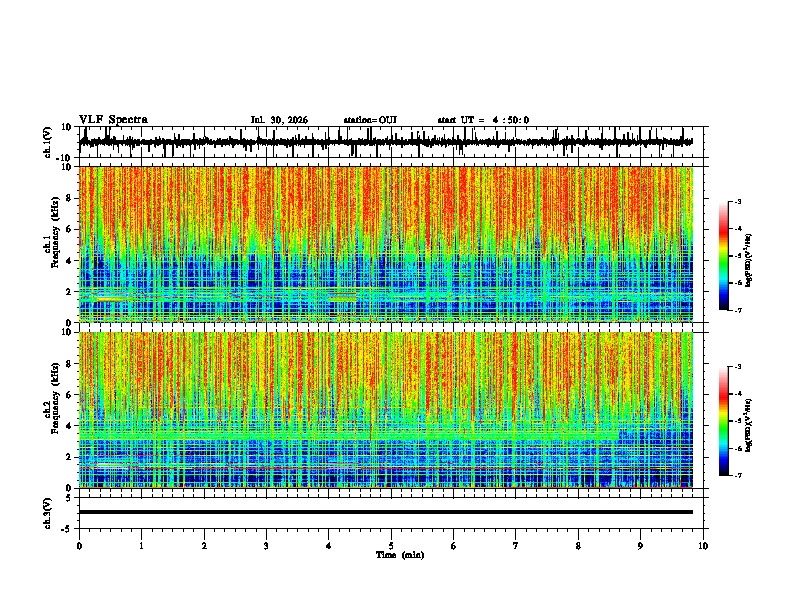This screenshot has width=792, height=612.
Task: Click the time axis tick label "6"
Action: (x=454, y=546)
